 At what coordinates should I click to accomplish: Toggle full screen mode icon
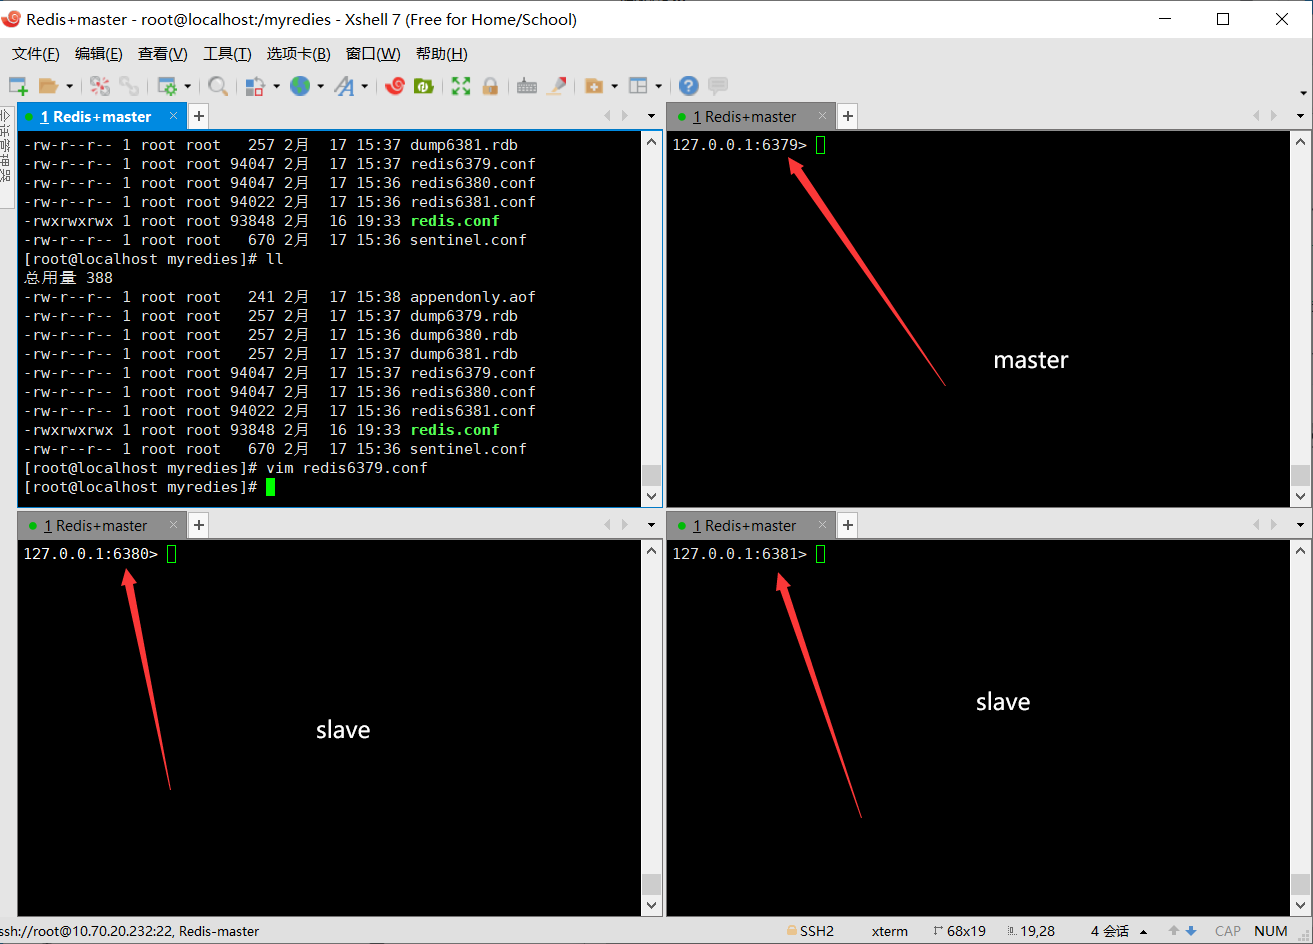click(x=460, y=86)
